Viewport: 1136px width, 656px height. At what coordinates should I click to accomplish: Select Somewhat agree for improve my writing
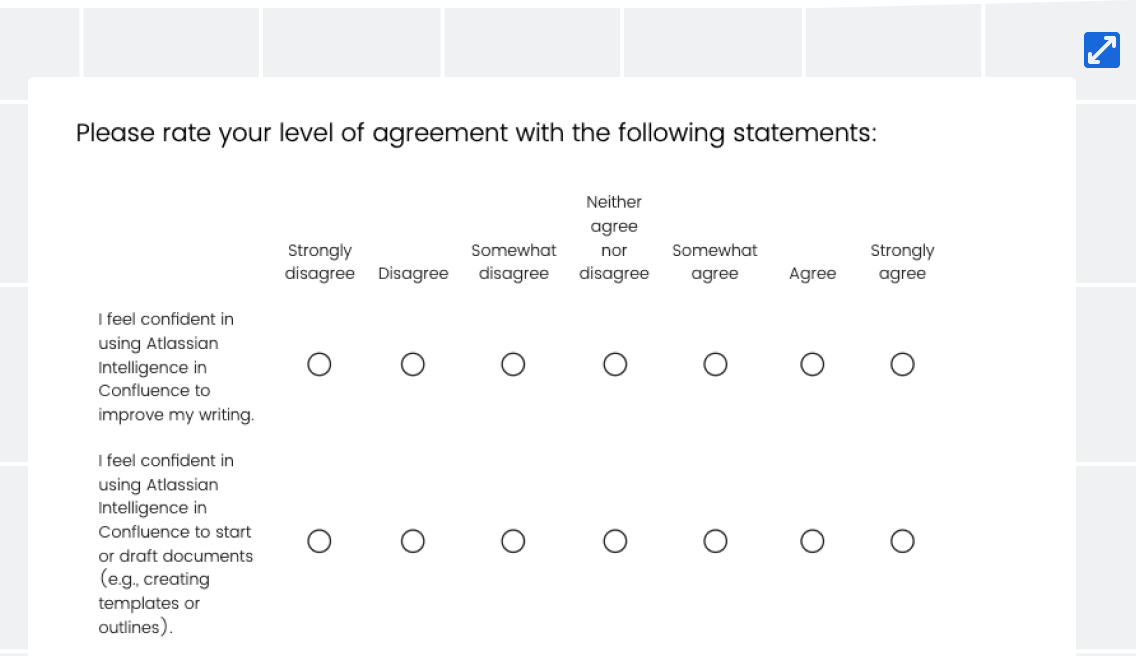coord(715,364)
